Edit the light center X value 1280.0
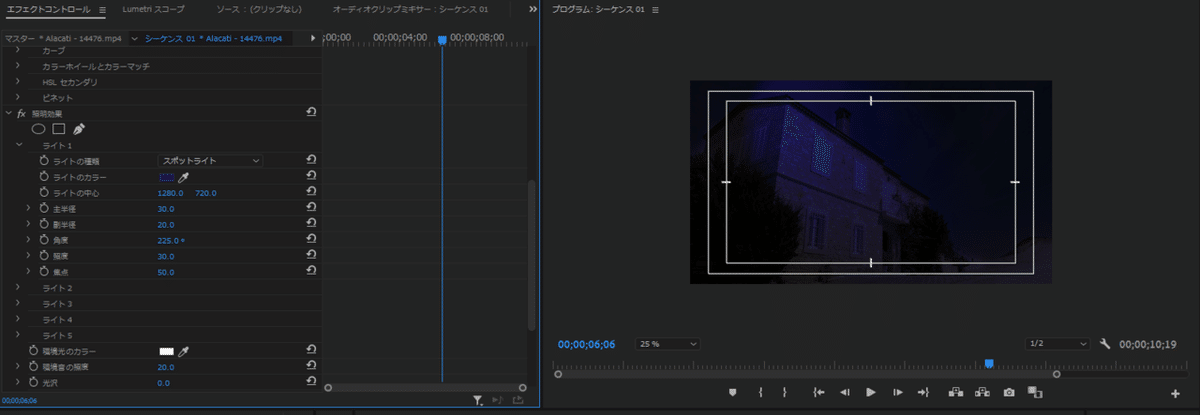The image size is (1200, 415). point(170,192)
